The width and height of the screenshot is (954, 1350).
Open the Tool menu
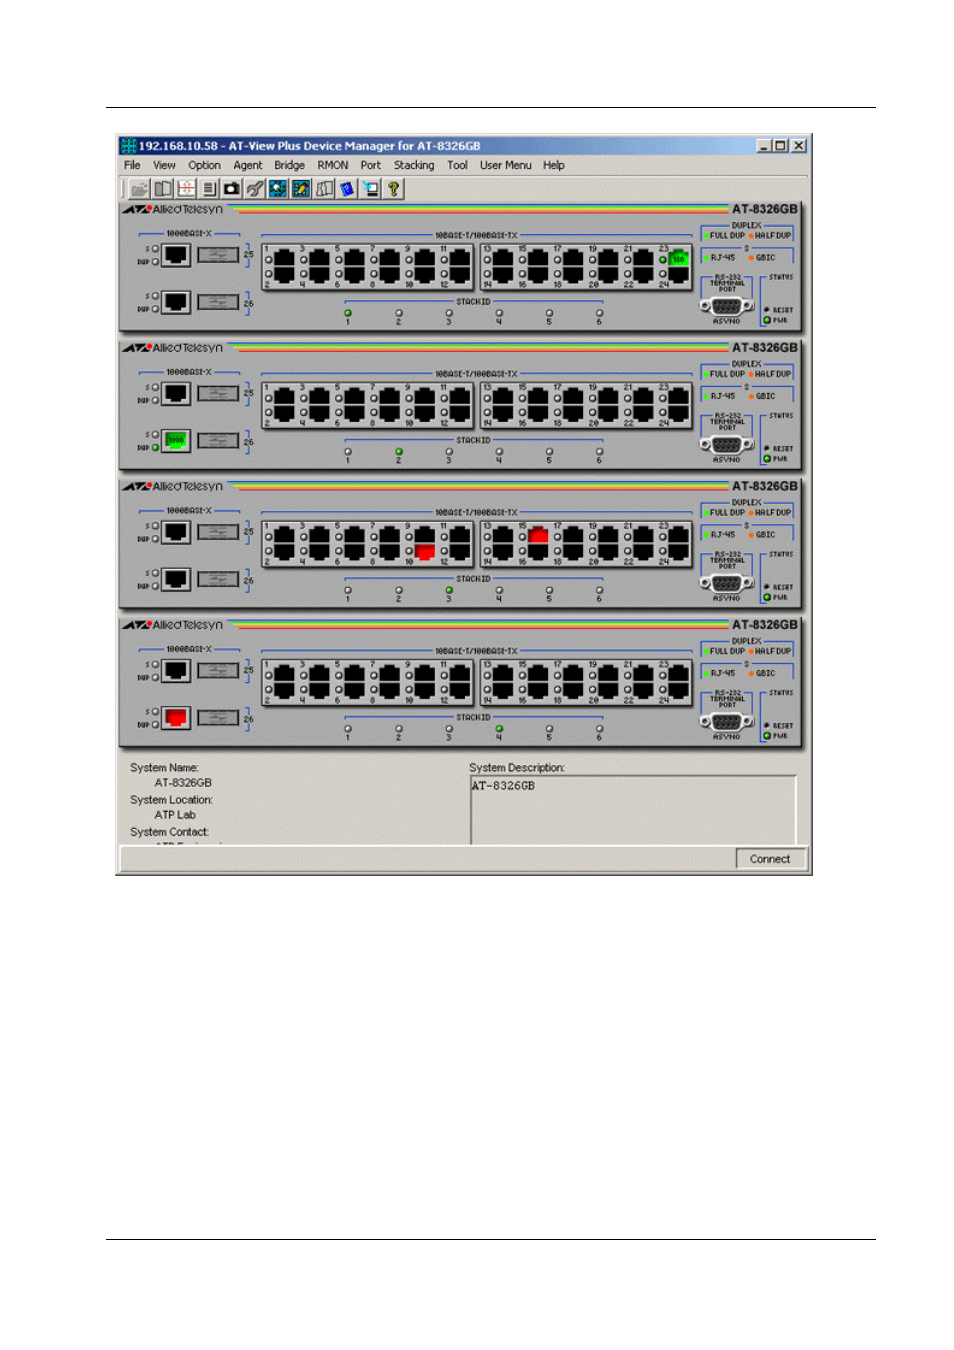[x=457, y=166]
